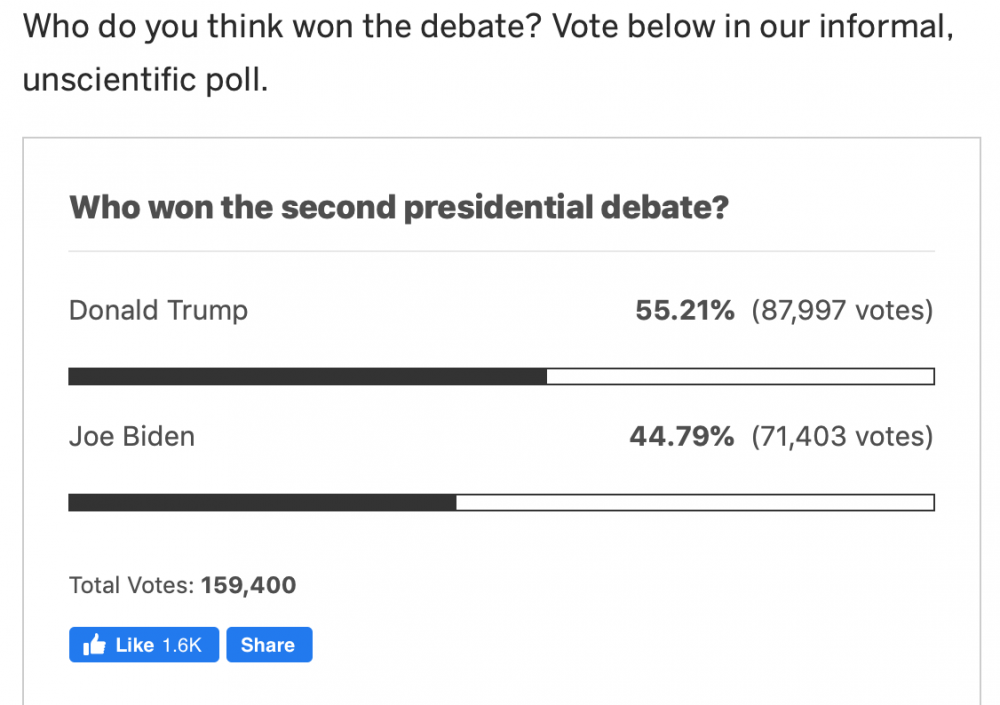
Task: Click the filled part of Trump's result bar
Action: pyautogui.click(x=307, y=377)
